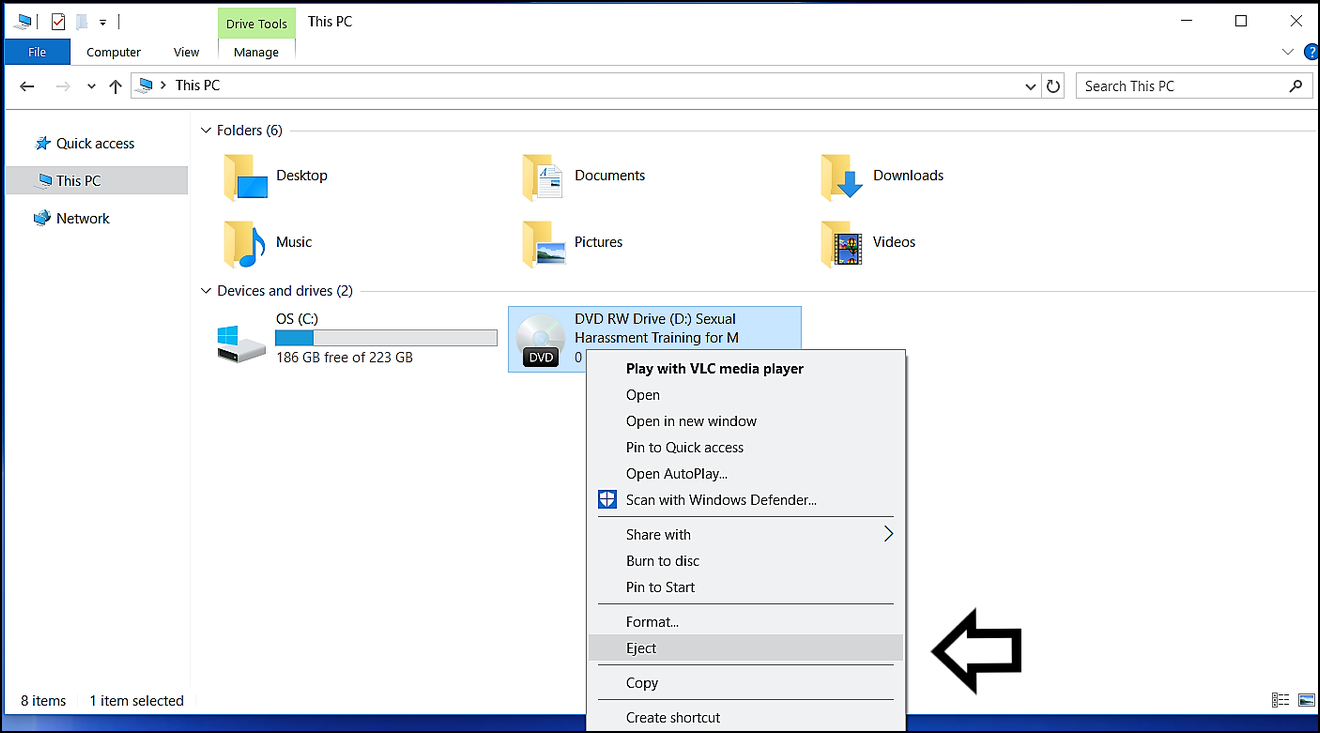Open the Manage ribbon tab
This screenshot has width=1320, height=733.
pos(256,52)
